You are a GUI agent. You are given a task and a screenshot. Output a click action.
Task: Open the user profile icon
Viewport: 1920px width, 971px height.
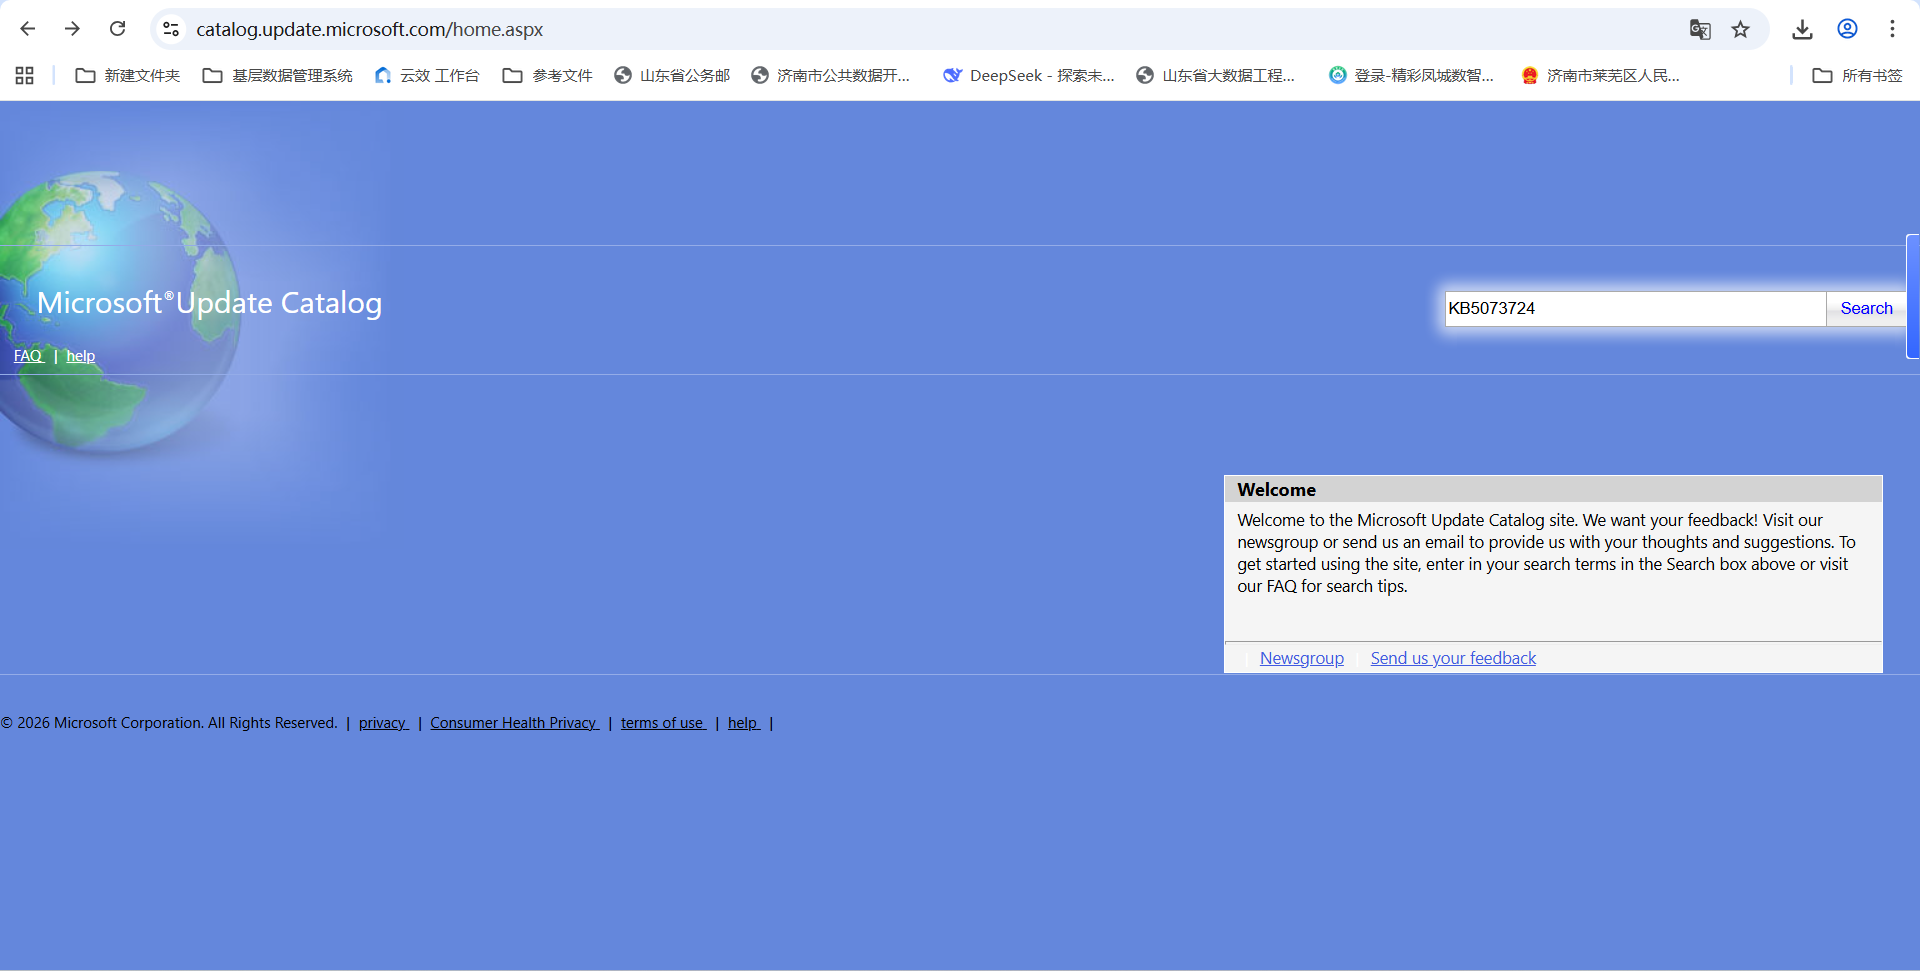click(1847, 29)
